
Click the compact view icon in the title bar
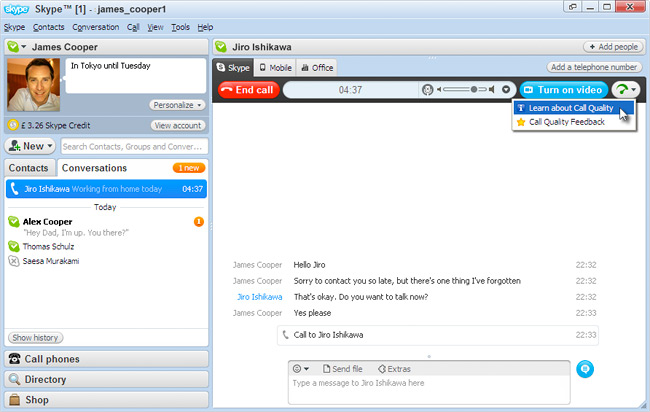(x=572, y=7)
